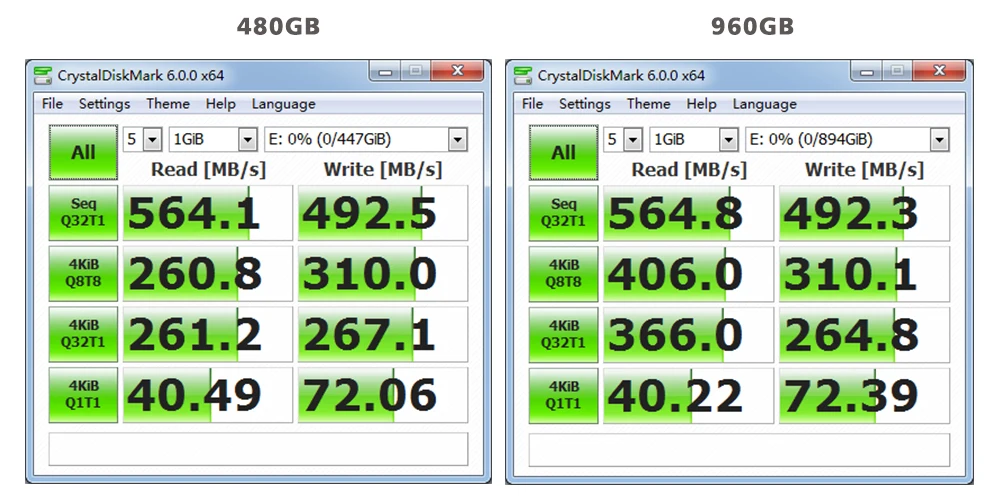
Task: Run All tests in 480GB window
Action: click(x=84, y=152)
